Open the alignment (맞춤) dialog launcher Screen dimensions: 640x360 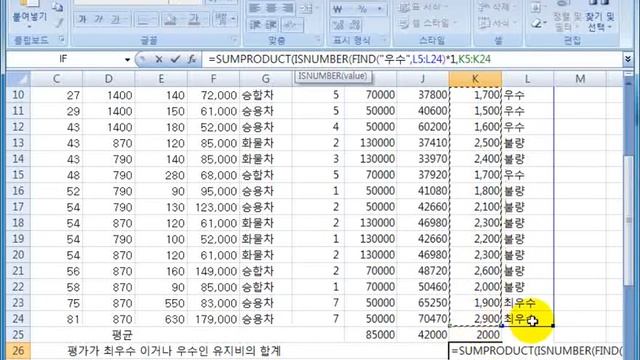coord(317,39)
